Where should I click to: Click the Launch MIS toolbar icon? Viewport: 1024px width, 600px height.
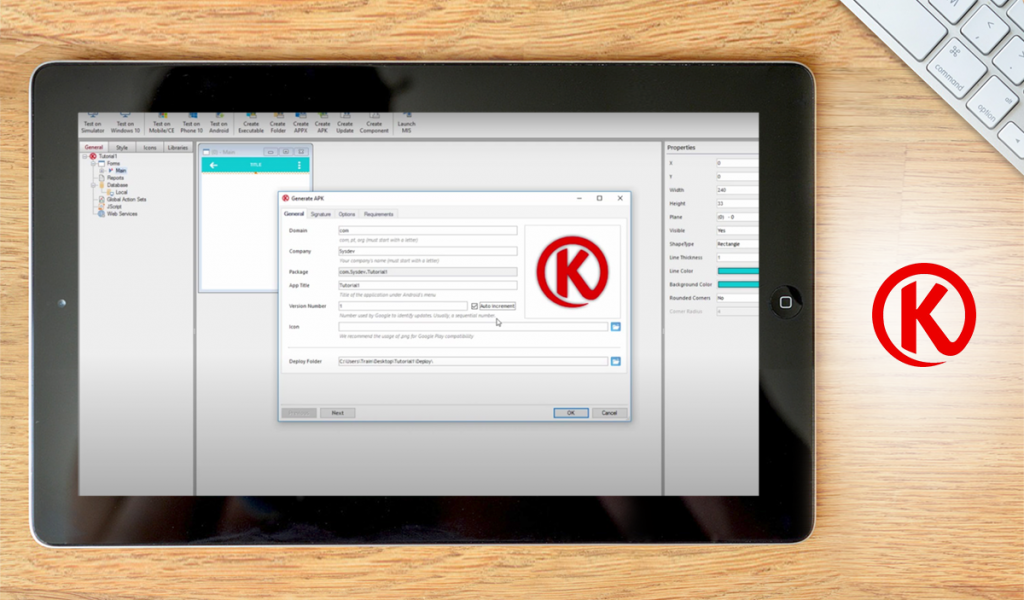[x=406, y=123]
